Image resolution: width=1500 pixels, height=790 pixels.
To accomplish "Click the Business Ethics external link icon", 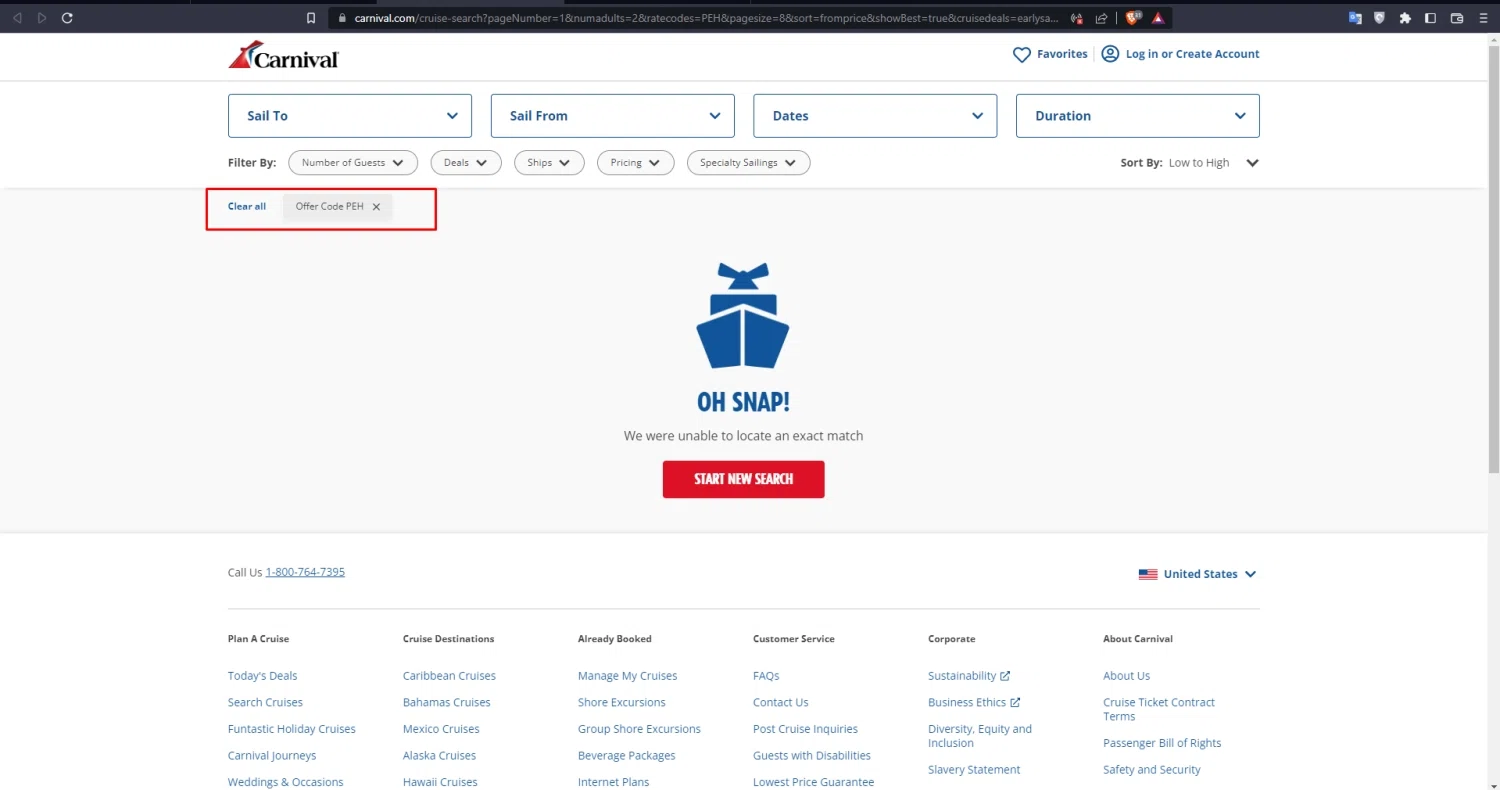I will [x=1015, y=703].
